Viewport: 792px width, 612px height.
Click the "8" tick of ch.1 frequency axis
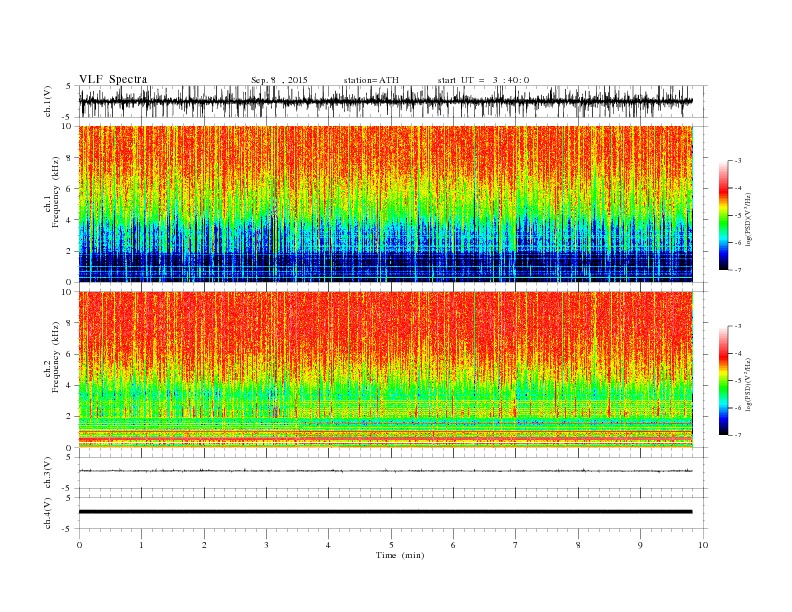[x=70, y=158]
